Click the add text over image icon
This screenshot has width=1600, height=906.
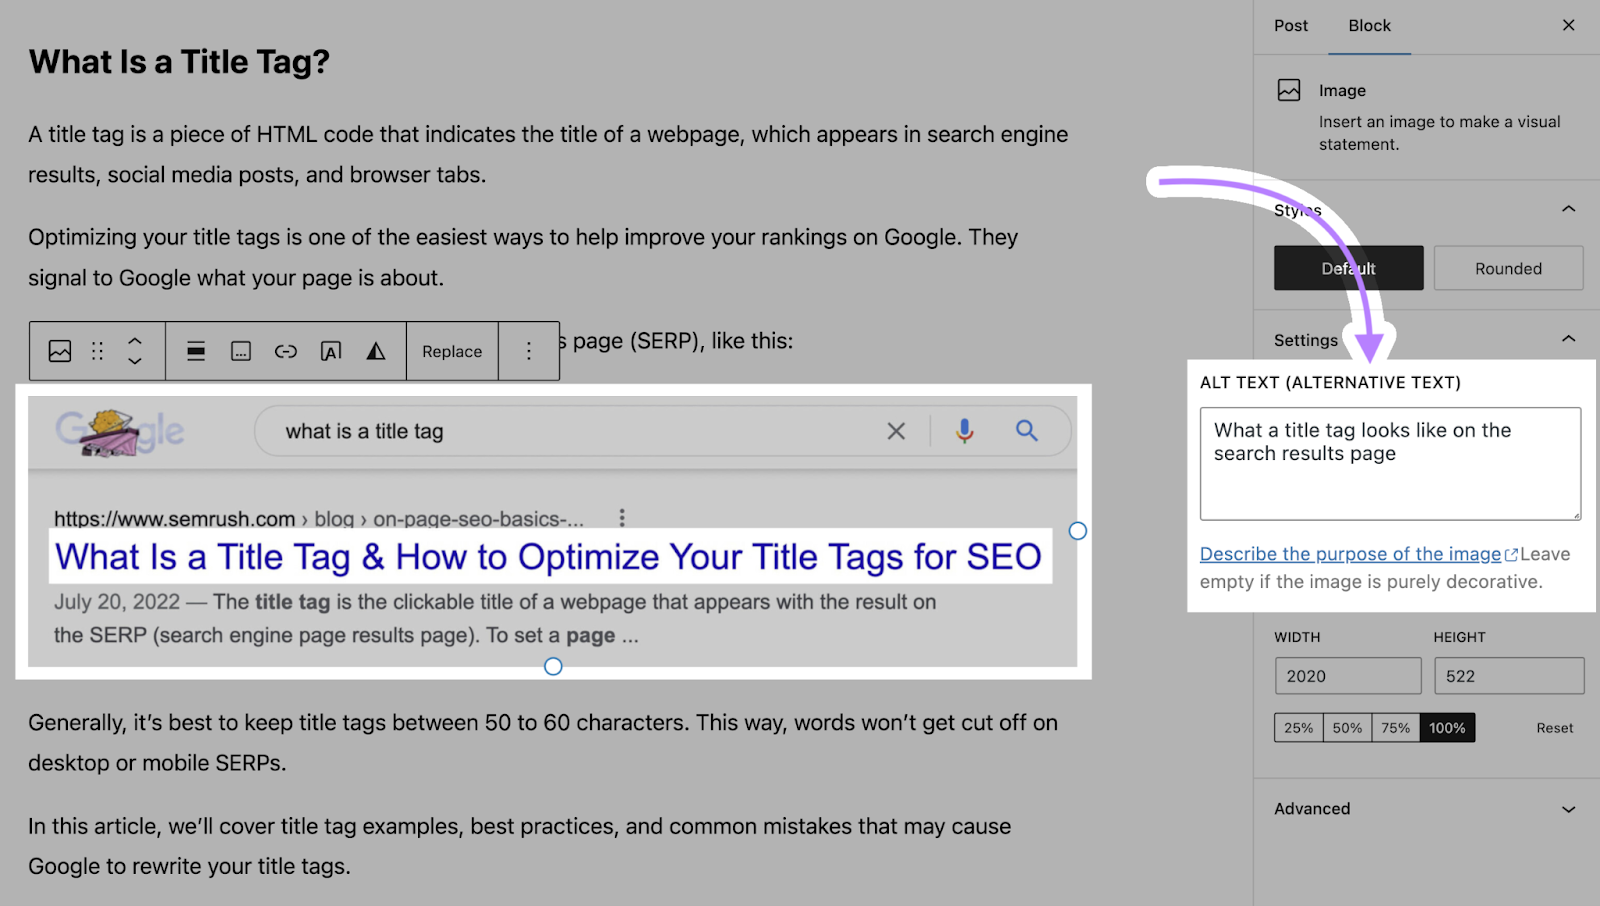pos(331,351)
